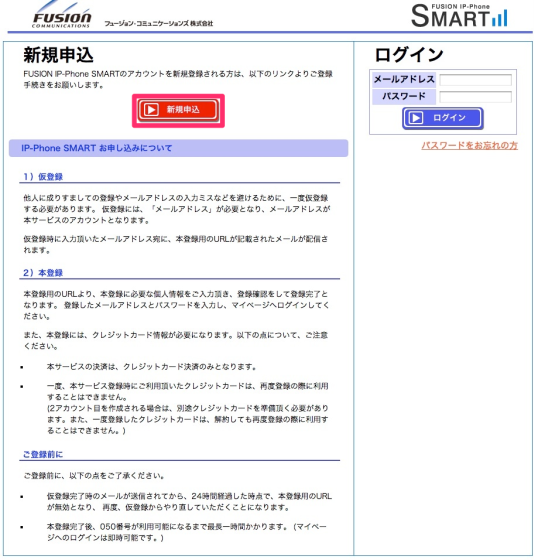
Task: Focus the パスワード input field
Action: pos(476,97)
